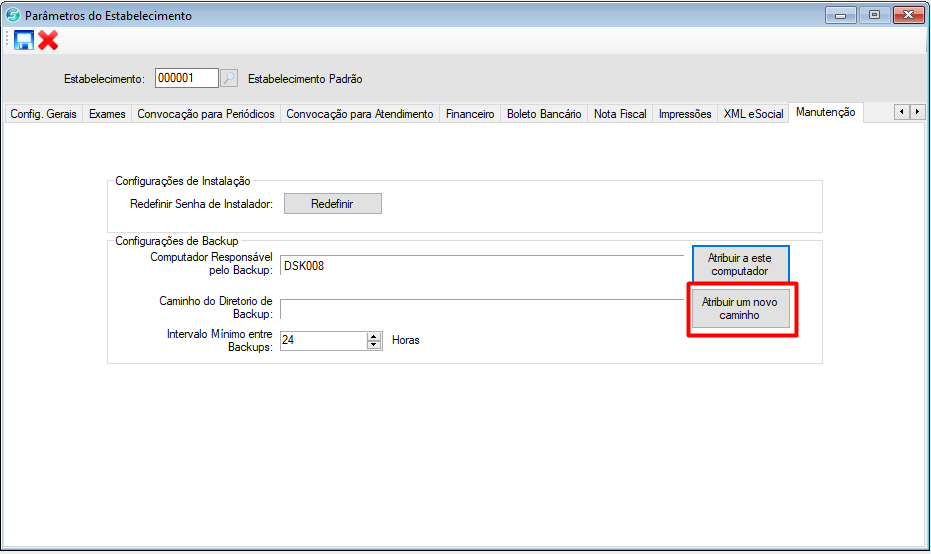Click the Caminho do Diretorio de Backup field
The image size is (931, 554).
(x=480, y=308)
